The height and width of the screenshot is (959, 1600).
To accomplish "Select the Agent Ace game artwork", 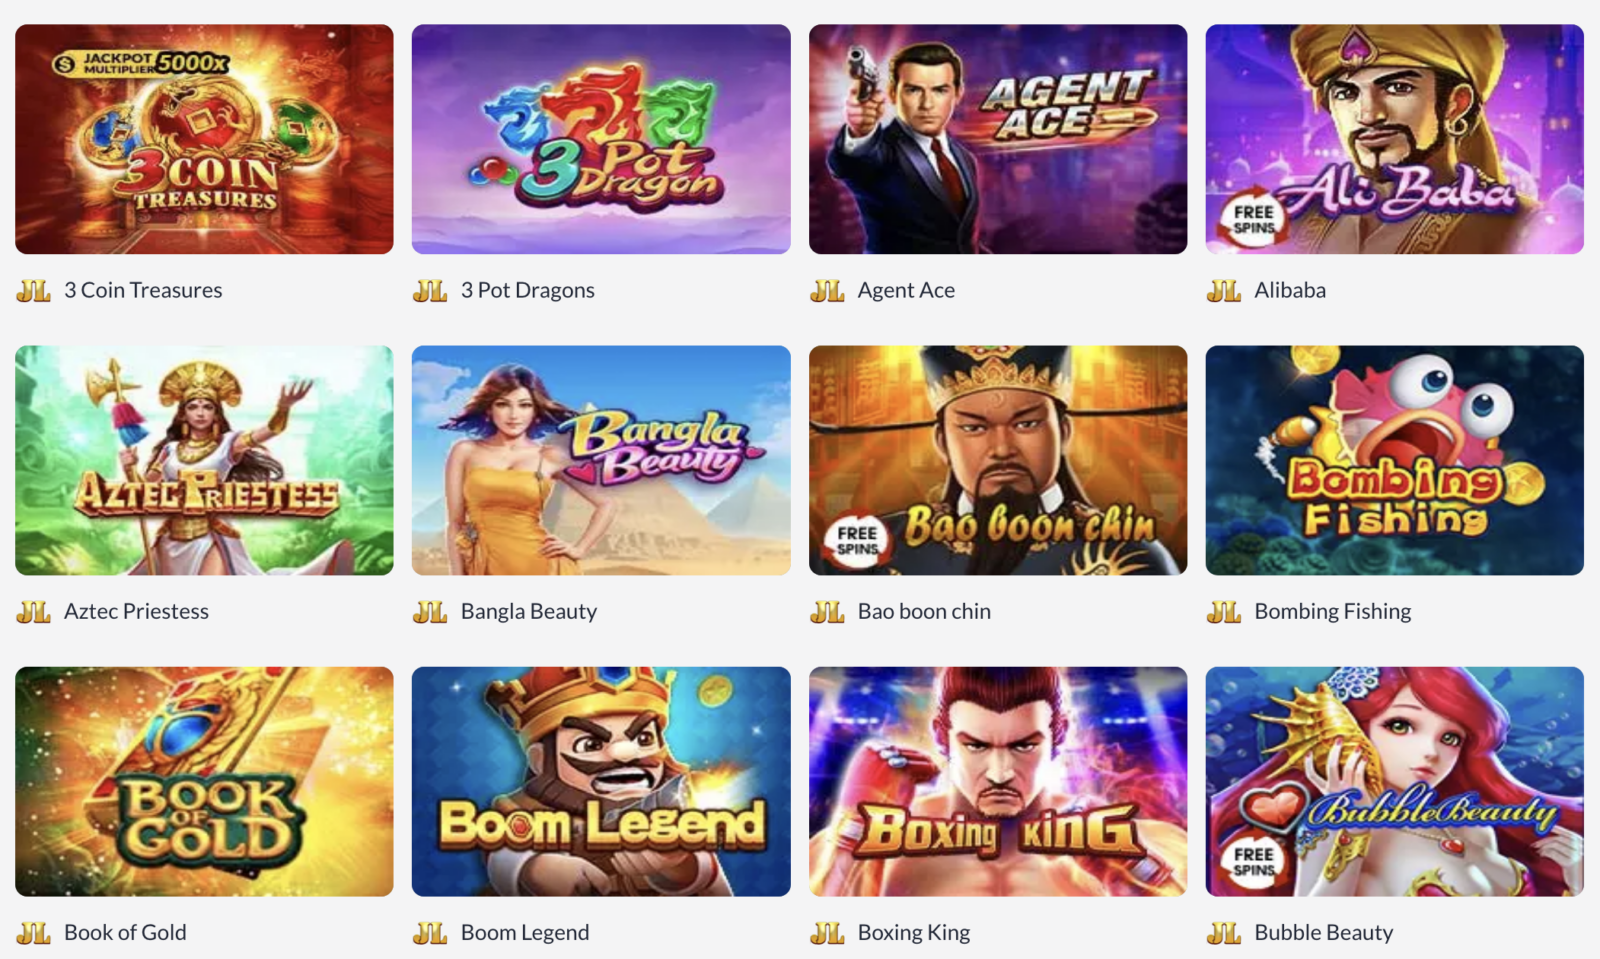I will click(x=998, y=139).
